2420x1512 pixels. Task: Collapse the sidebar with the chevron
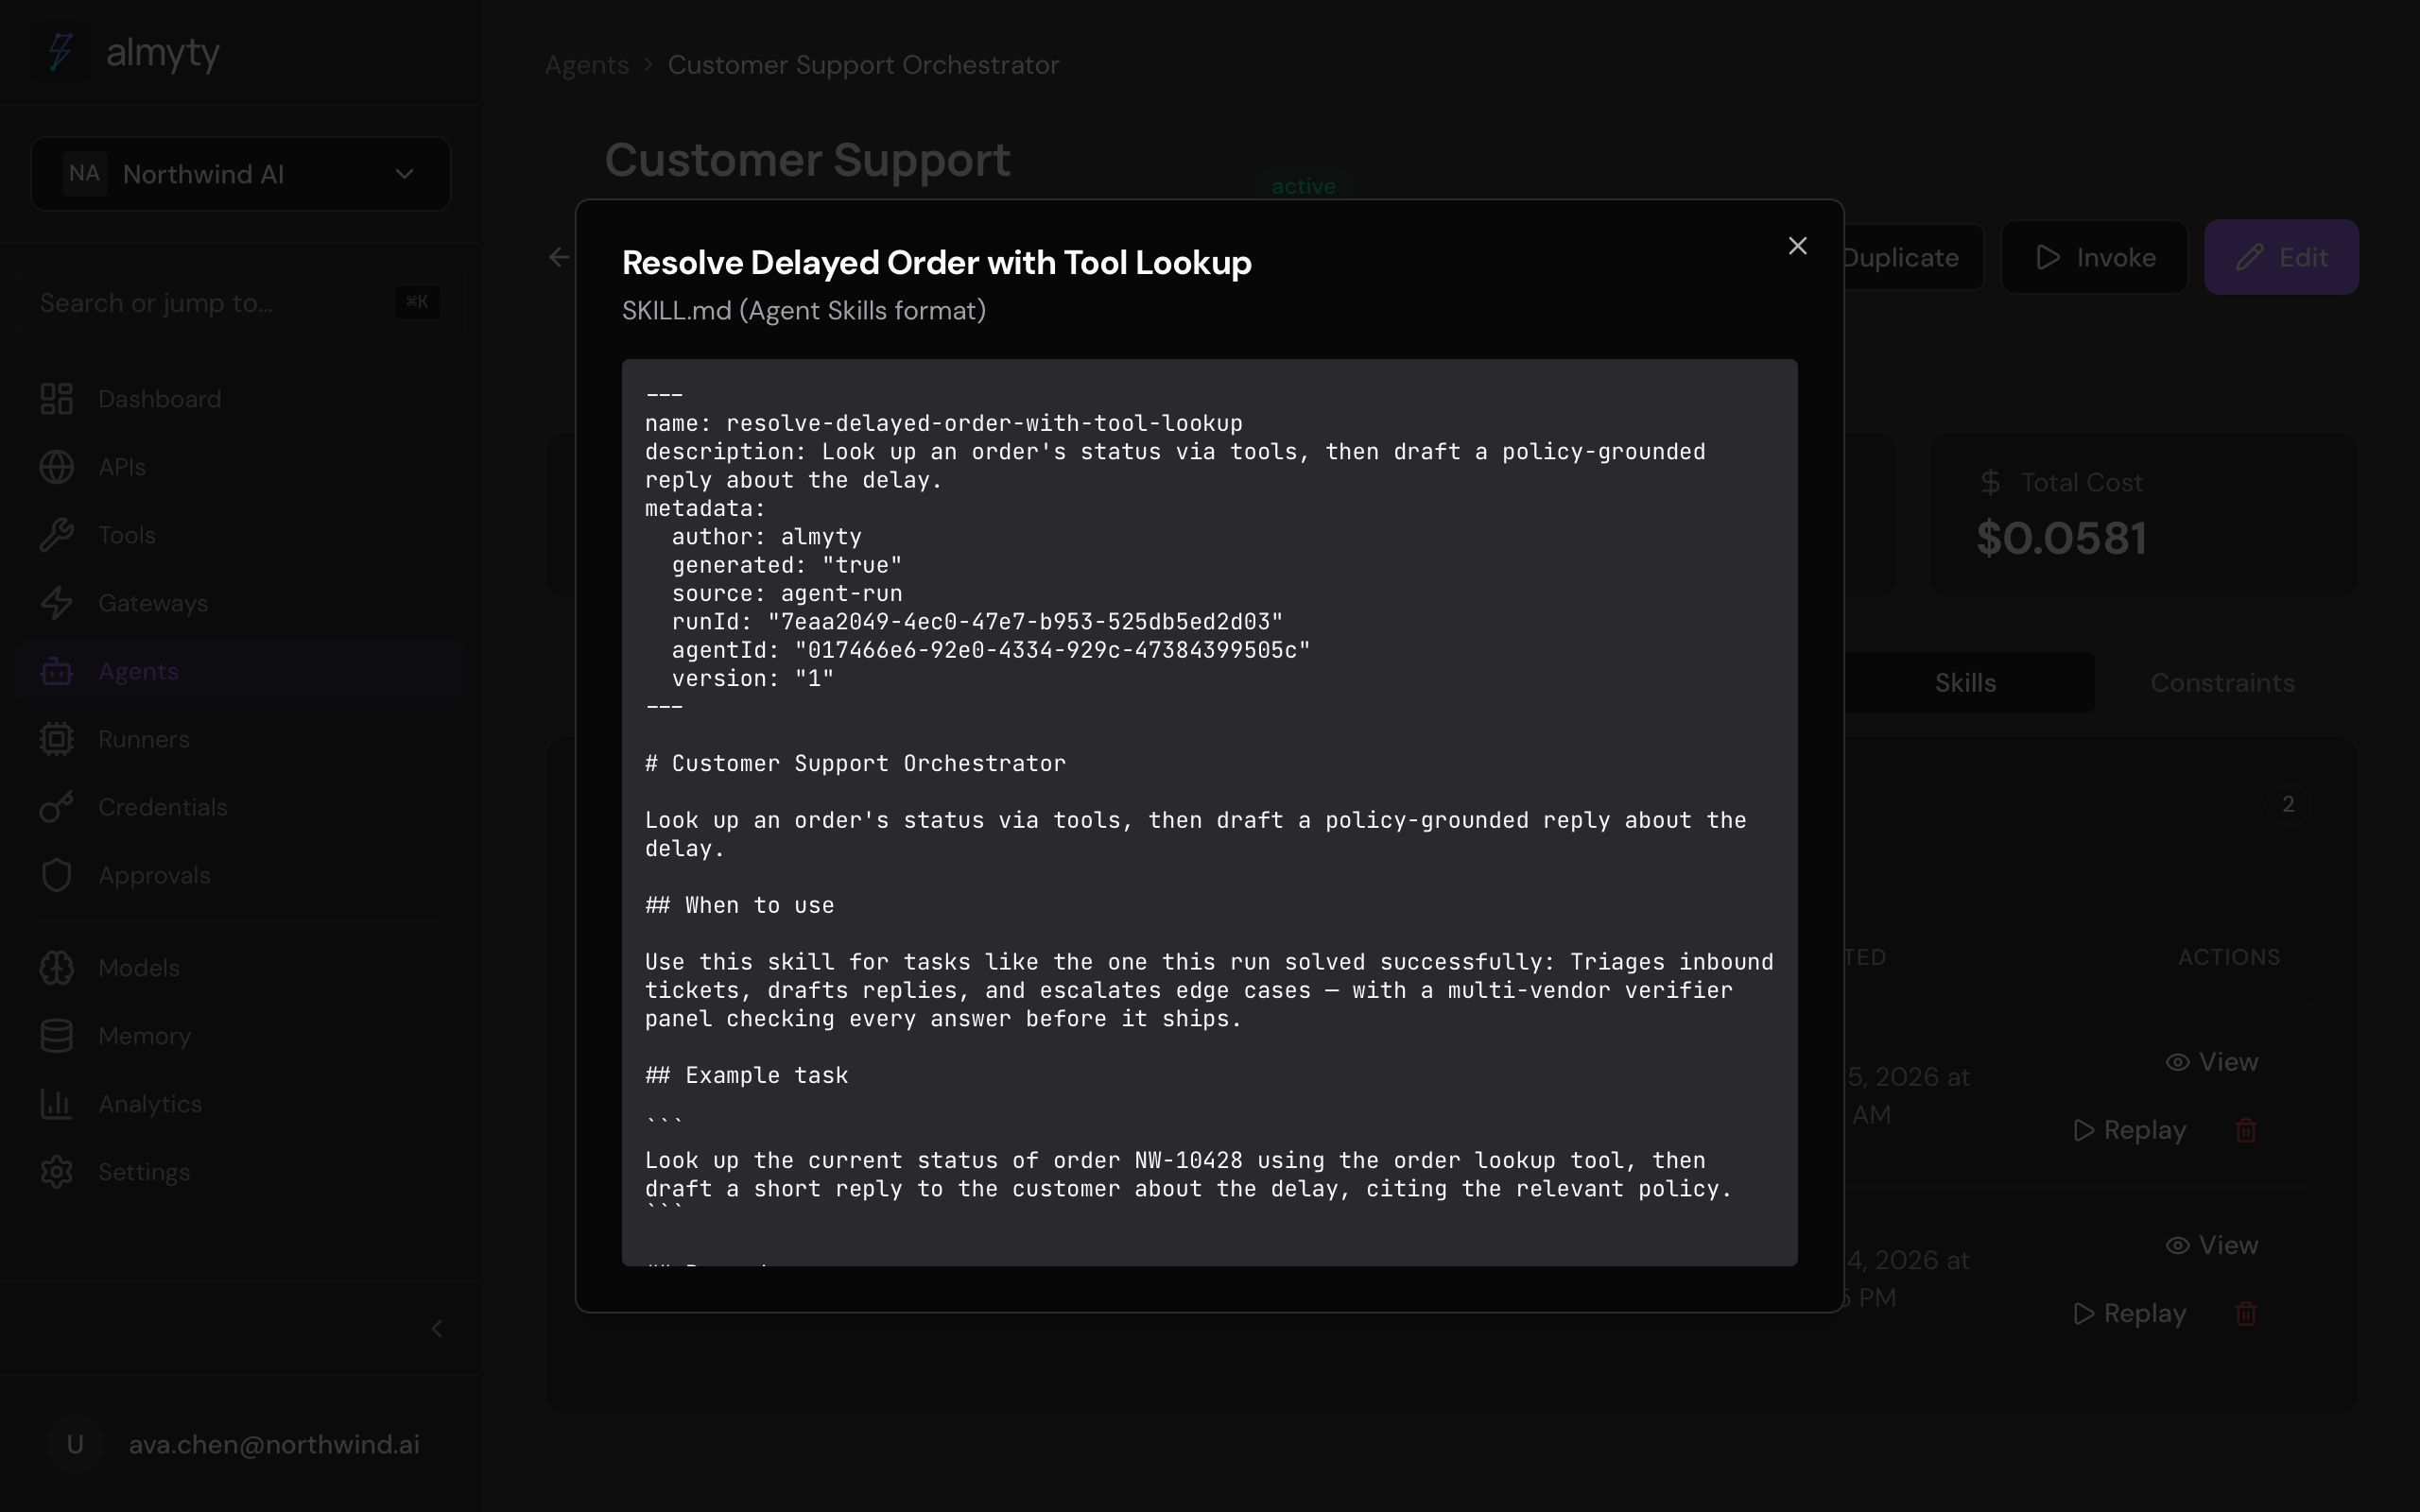(437, 1329)
